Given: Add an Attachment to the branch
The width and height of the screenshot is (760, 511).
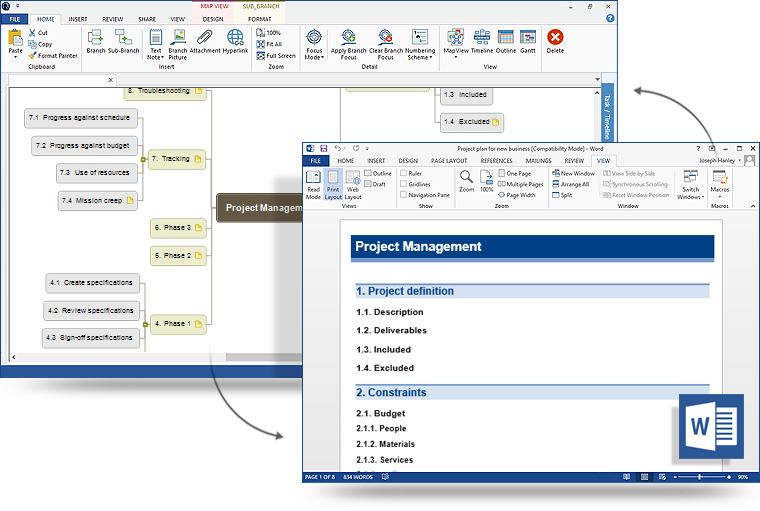Looking at the screenshot, I should (205, 41).
